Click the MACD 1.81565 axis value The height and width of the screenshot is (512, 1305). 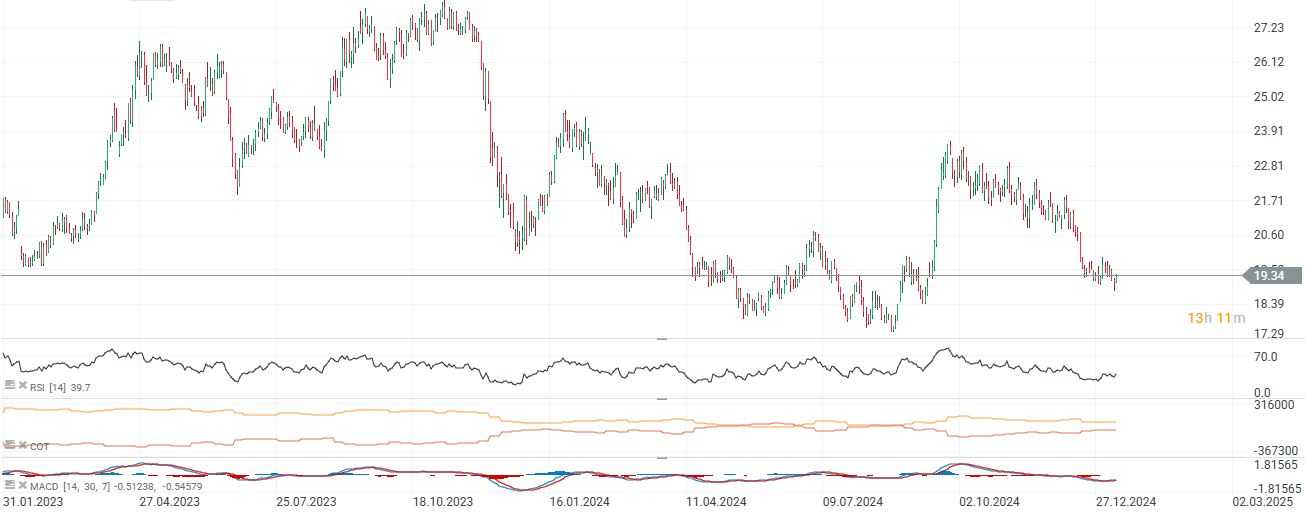click(1276, 466)
